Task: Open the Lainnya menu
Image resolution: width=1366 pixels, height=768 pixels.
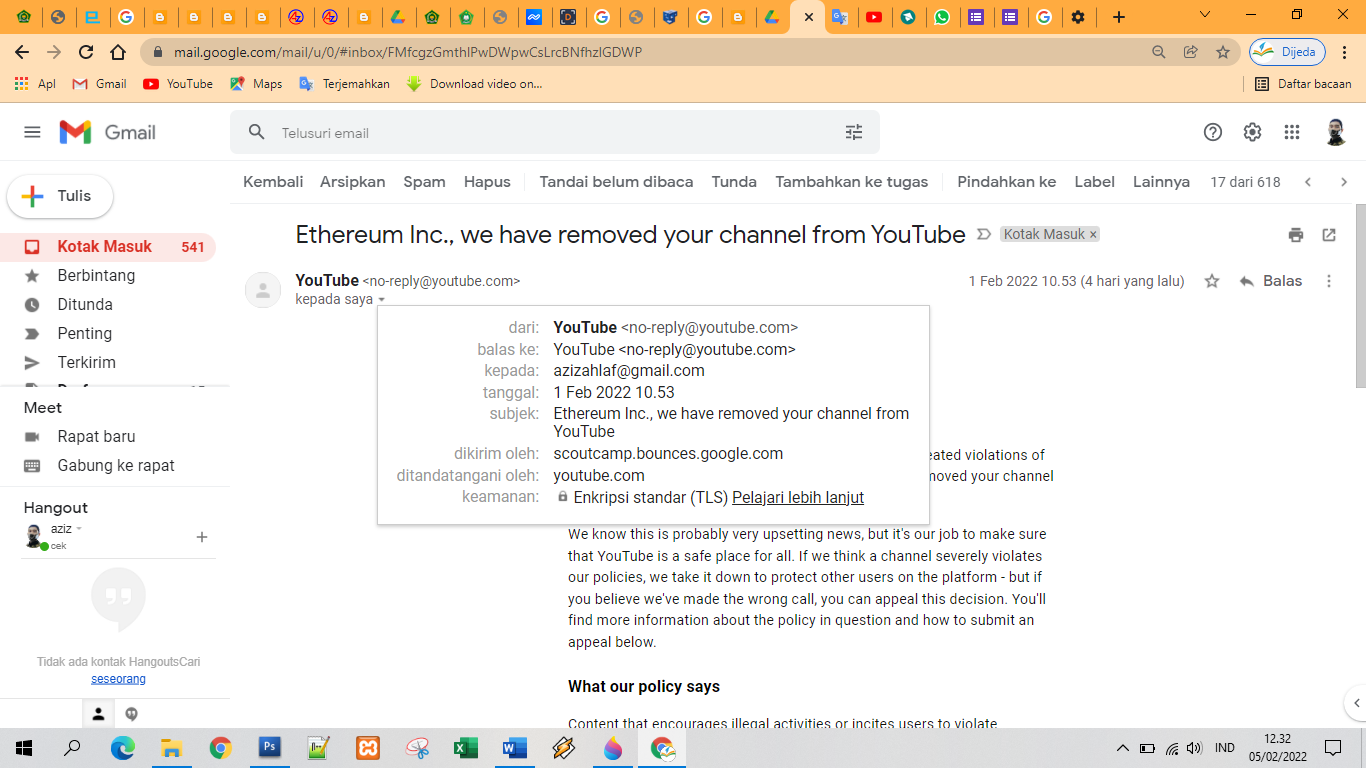Action: [x=1161, y=182]
